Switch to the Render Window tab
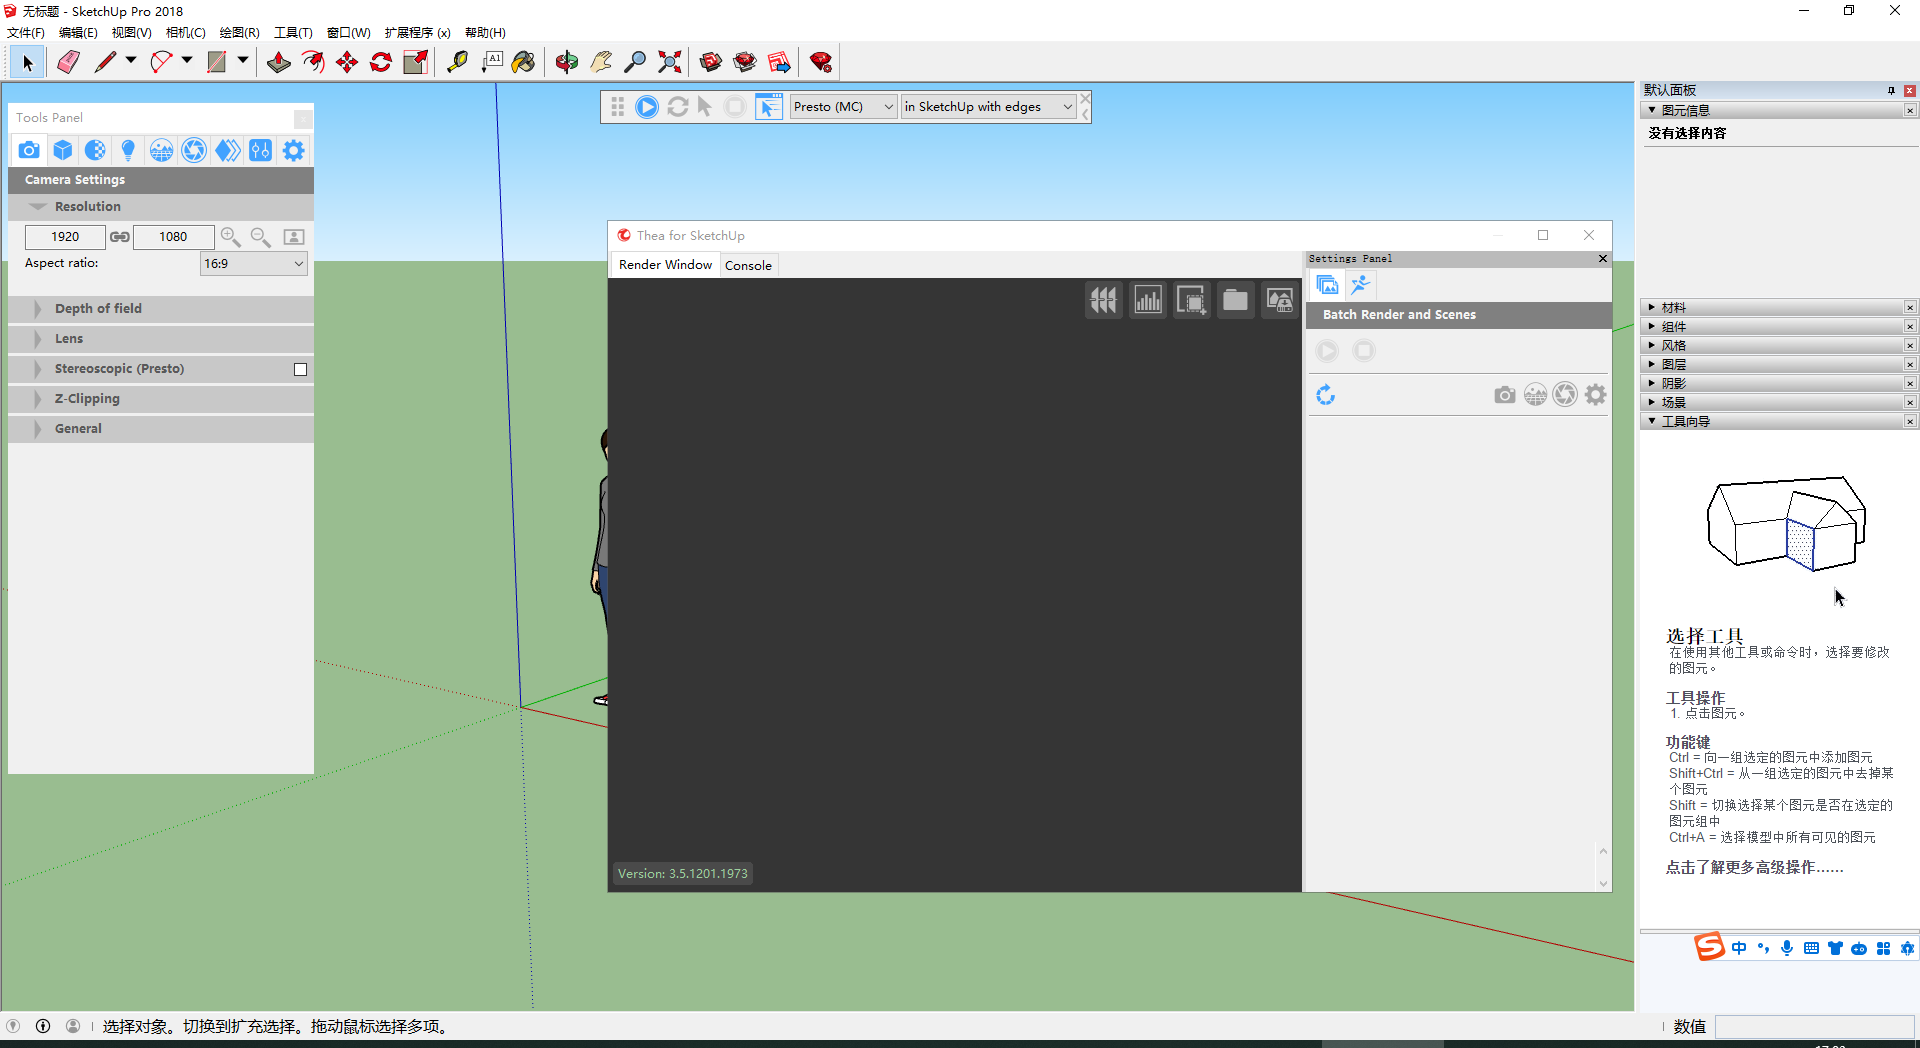This screenshot has height=1048, width=1920. point(665,265)
